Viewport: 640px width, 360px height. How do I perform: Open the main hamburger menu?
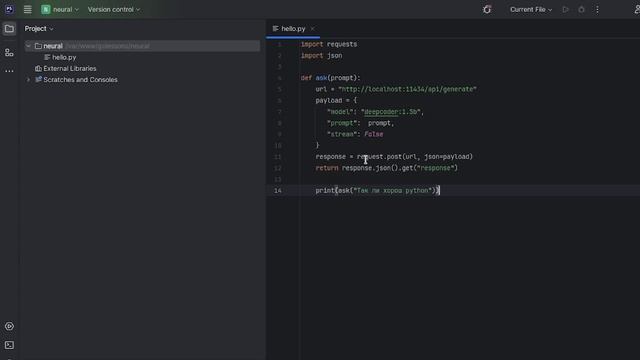pos(27,9)
